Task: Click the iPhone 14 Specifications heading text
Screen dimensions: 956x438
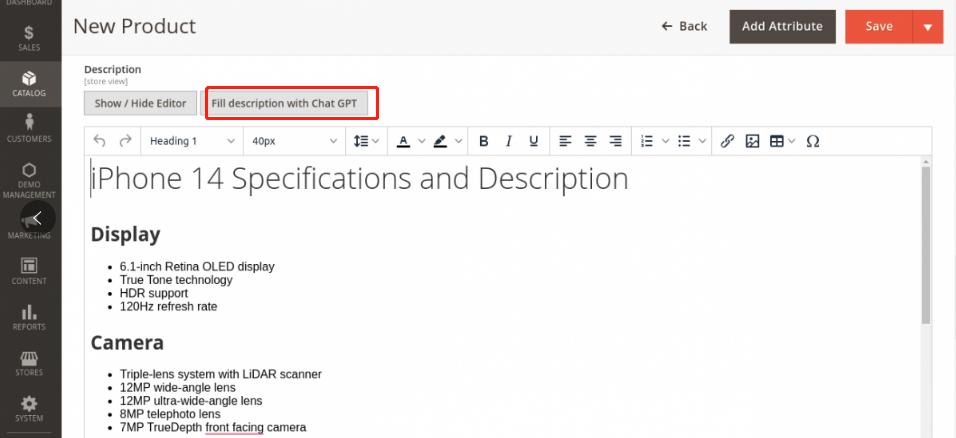Action: click(360, 179)
